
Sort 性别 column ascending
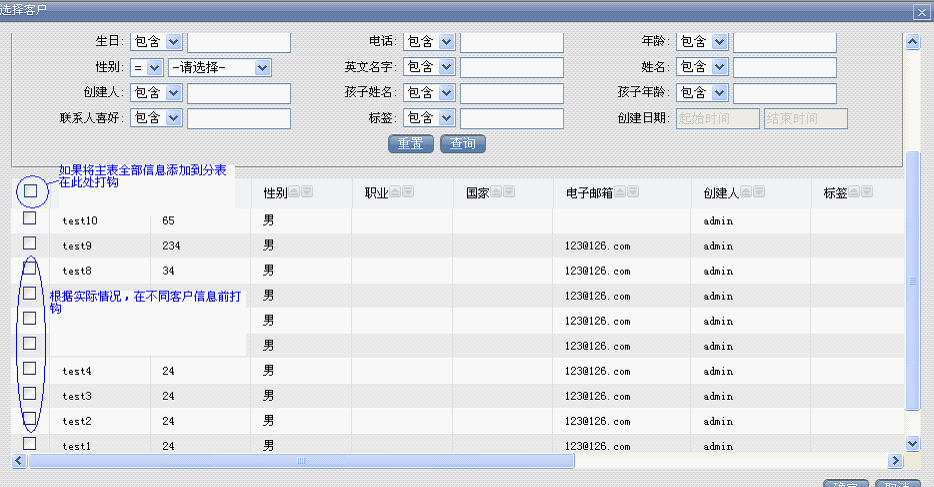(296, 192)
